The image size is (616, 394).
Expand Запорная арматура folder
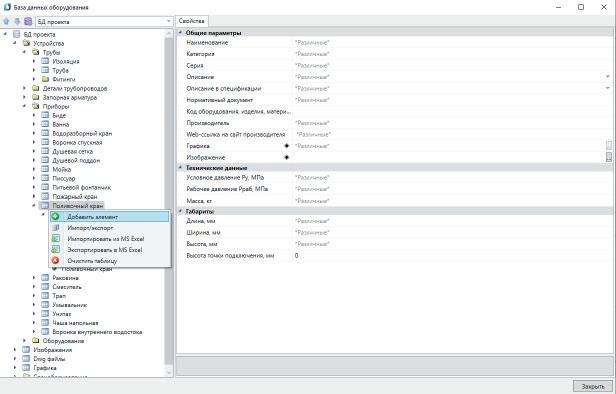(x=24, y=97)
